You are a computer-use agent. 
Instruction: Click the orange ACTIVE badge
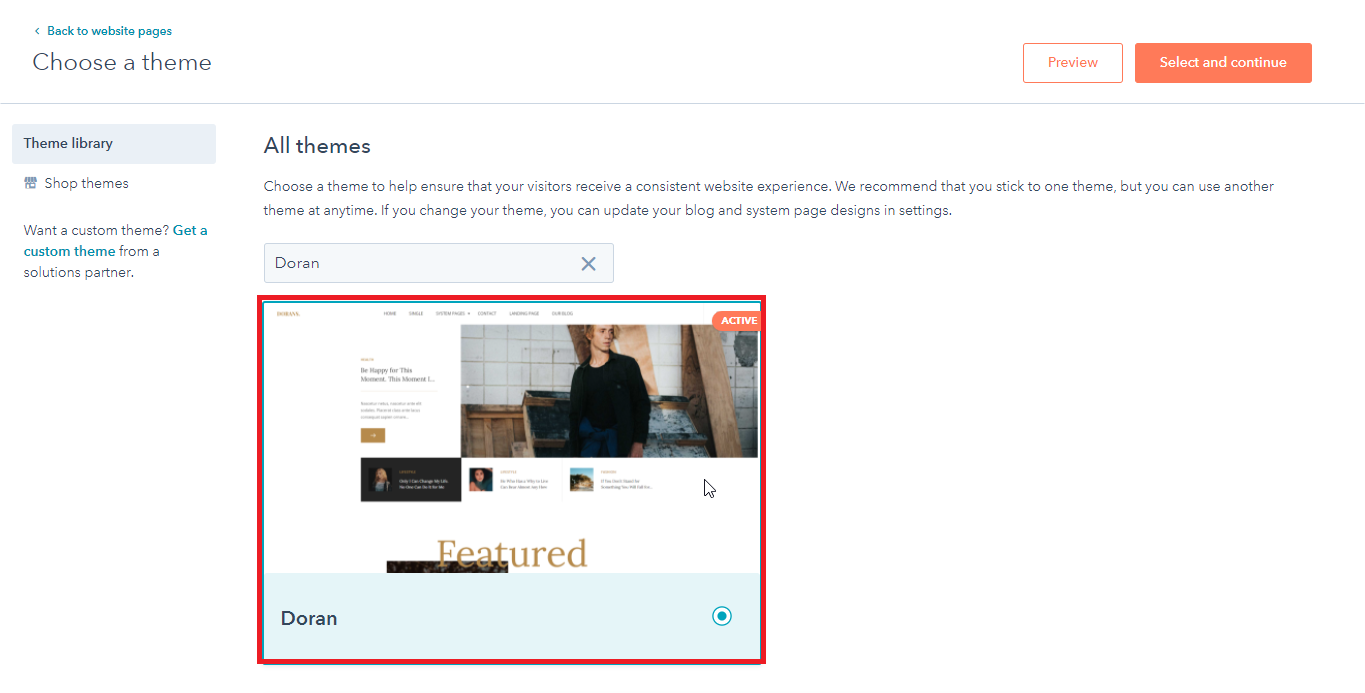click(737, 321)
